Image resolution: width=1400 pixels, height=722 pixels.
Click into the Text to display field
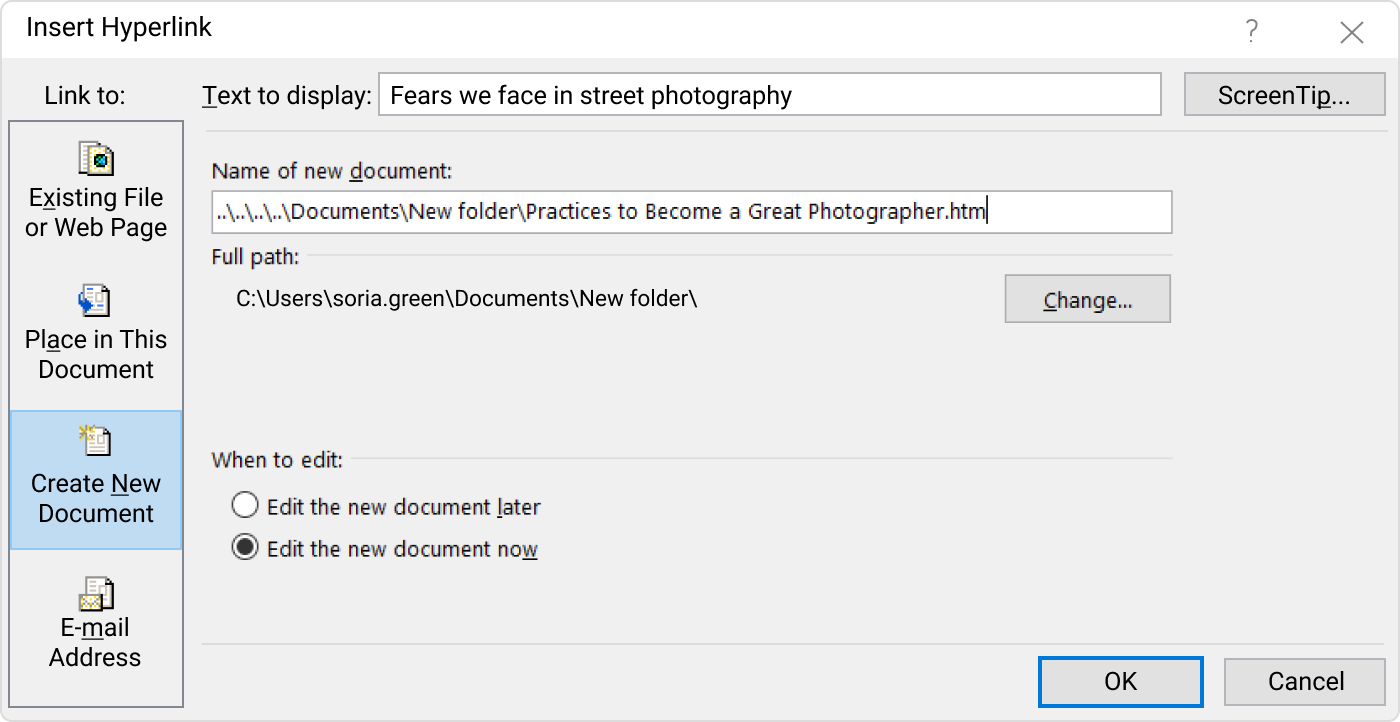[770, 95]
